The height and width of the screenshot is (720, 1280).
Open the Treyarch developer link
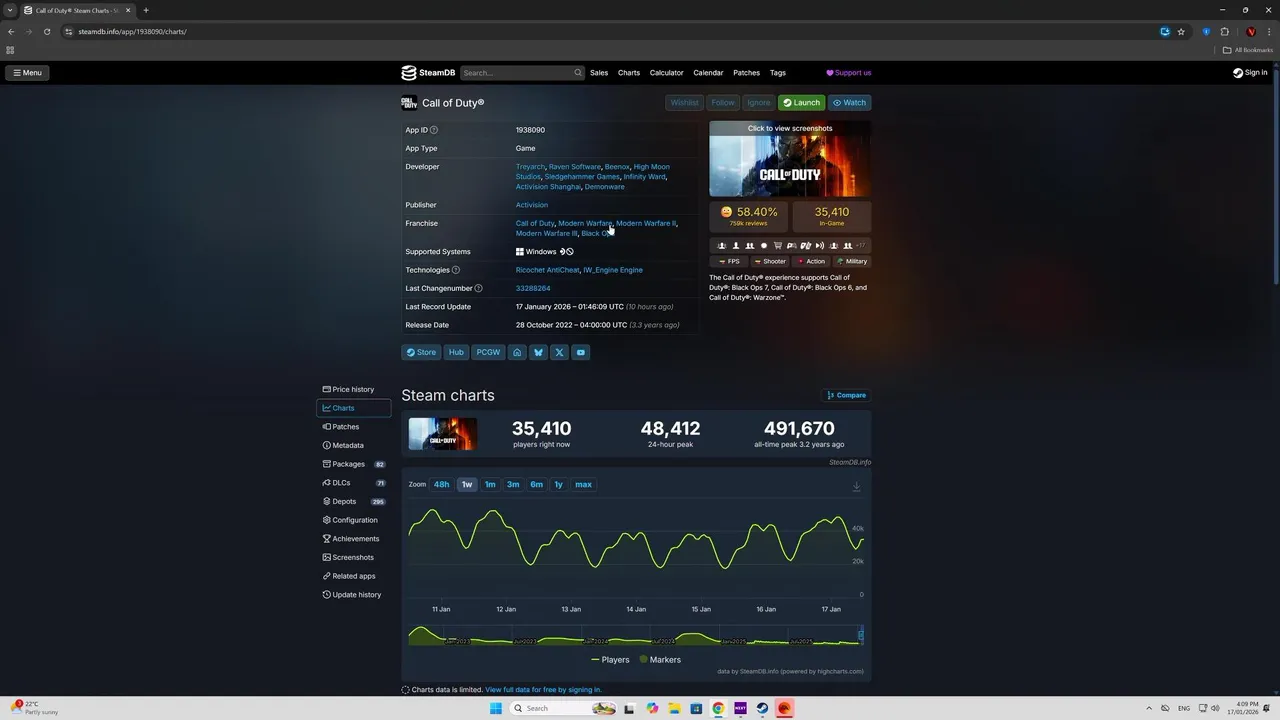(x=530, y=167)
